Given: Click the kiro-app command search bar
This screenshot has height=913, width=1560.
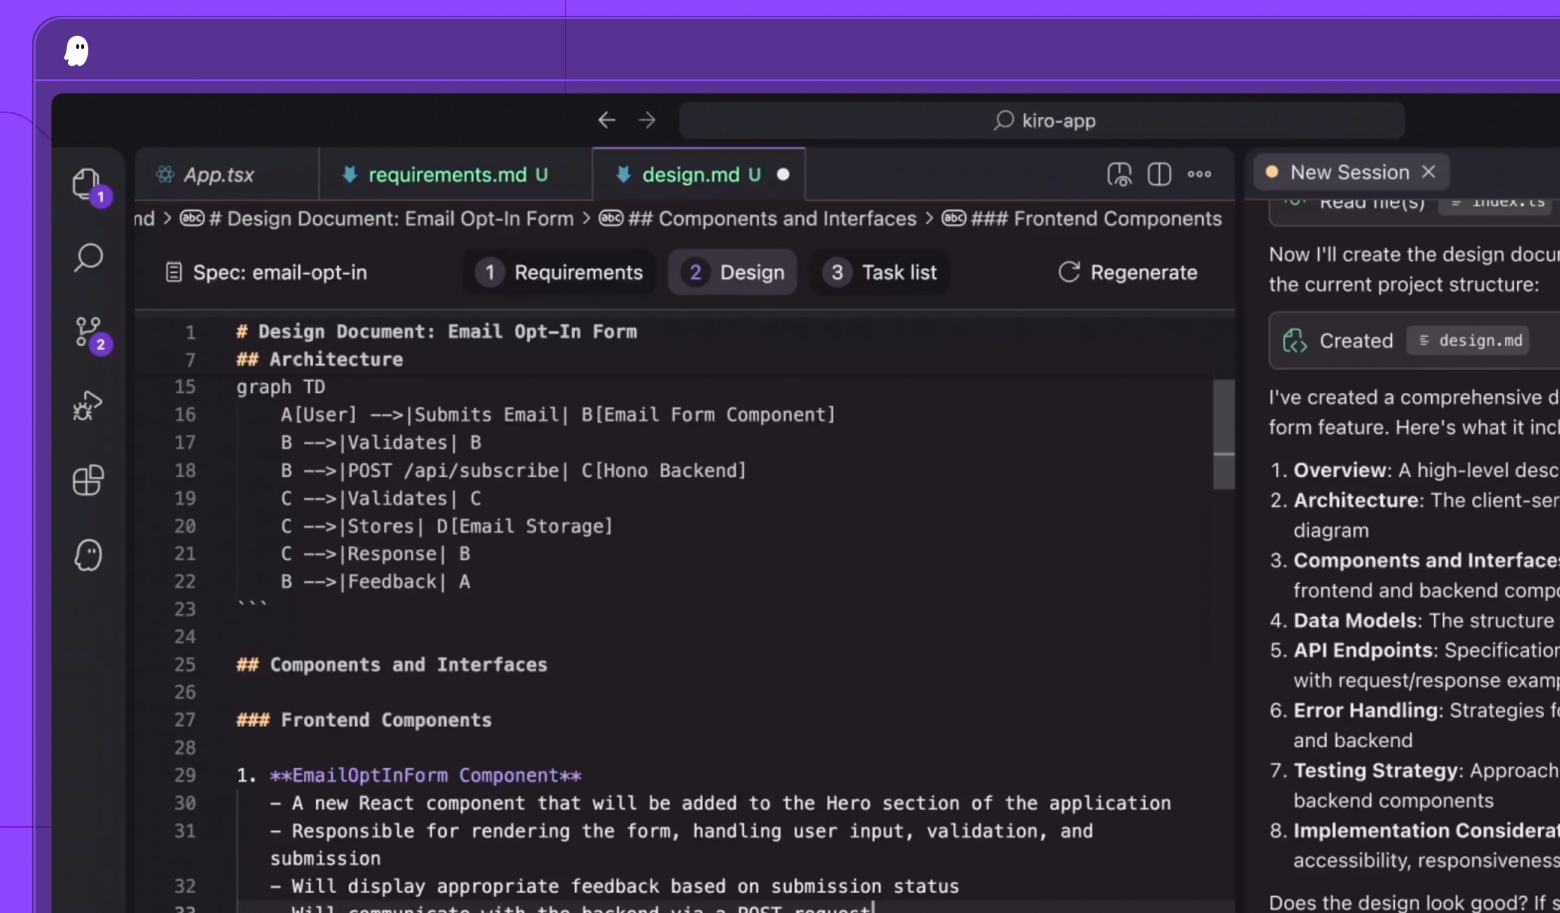Looking at the screenshot, I should 1042,121.
